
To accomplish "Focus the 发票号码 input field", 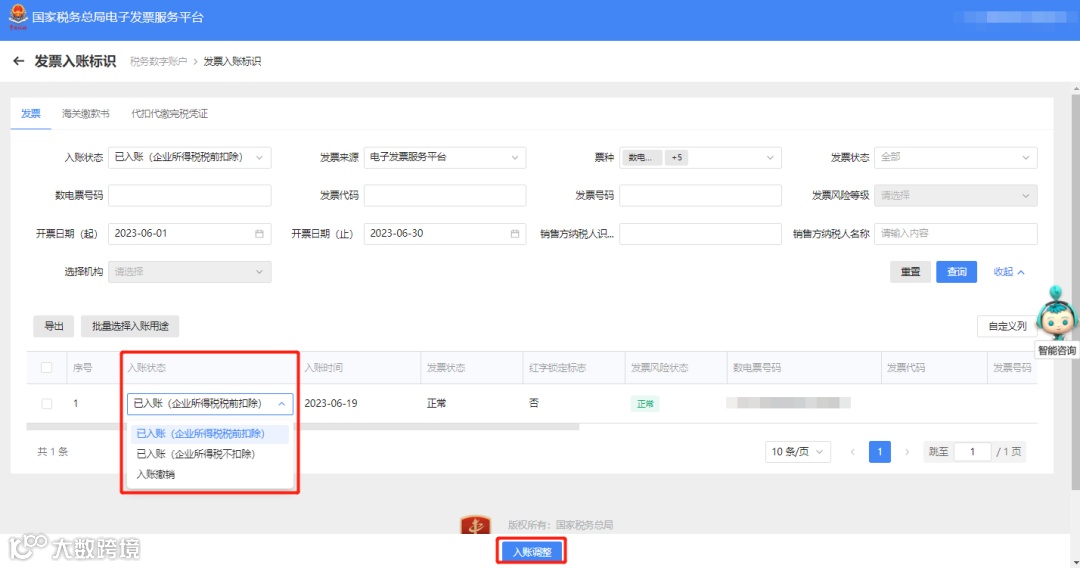I will click(700, 196).
